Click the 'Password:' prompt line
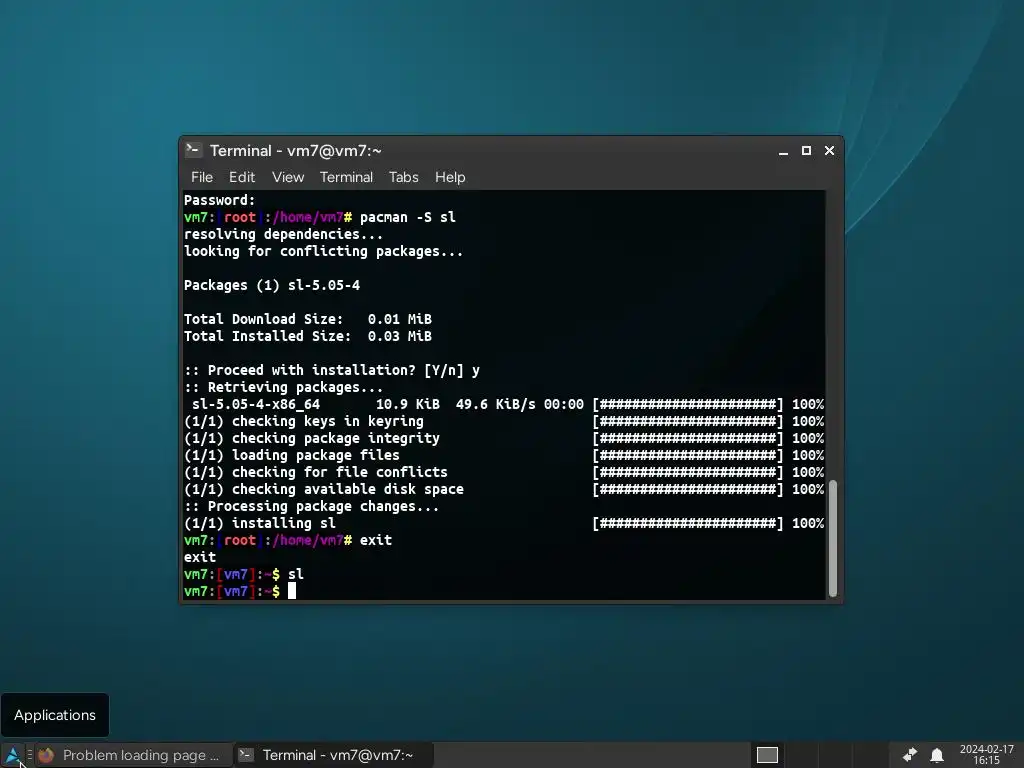The height and width of the screenshot is (768, 1024). tap(219, 200)
